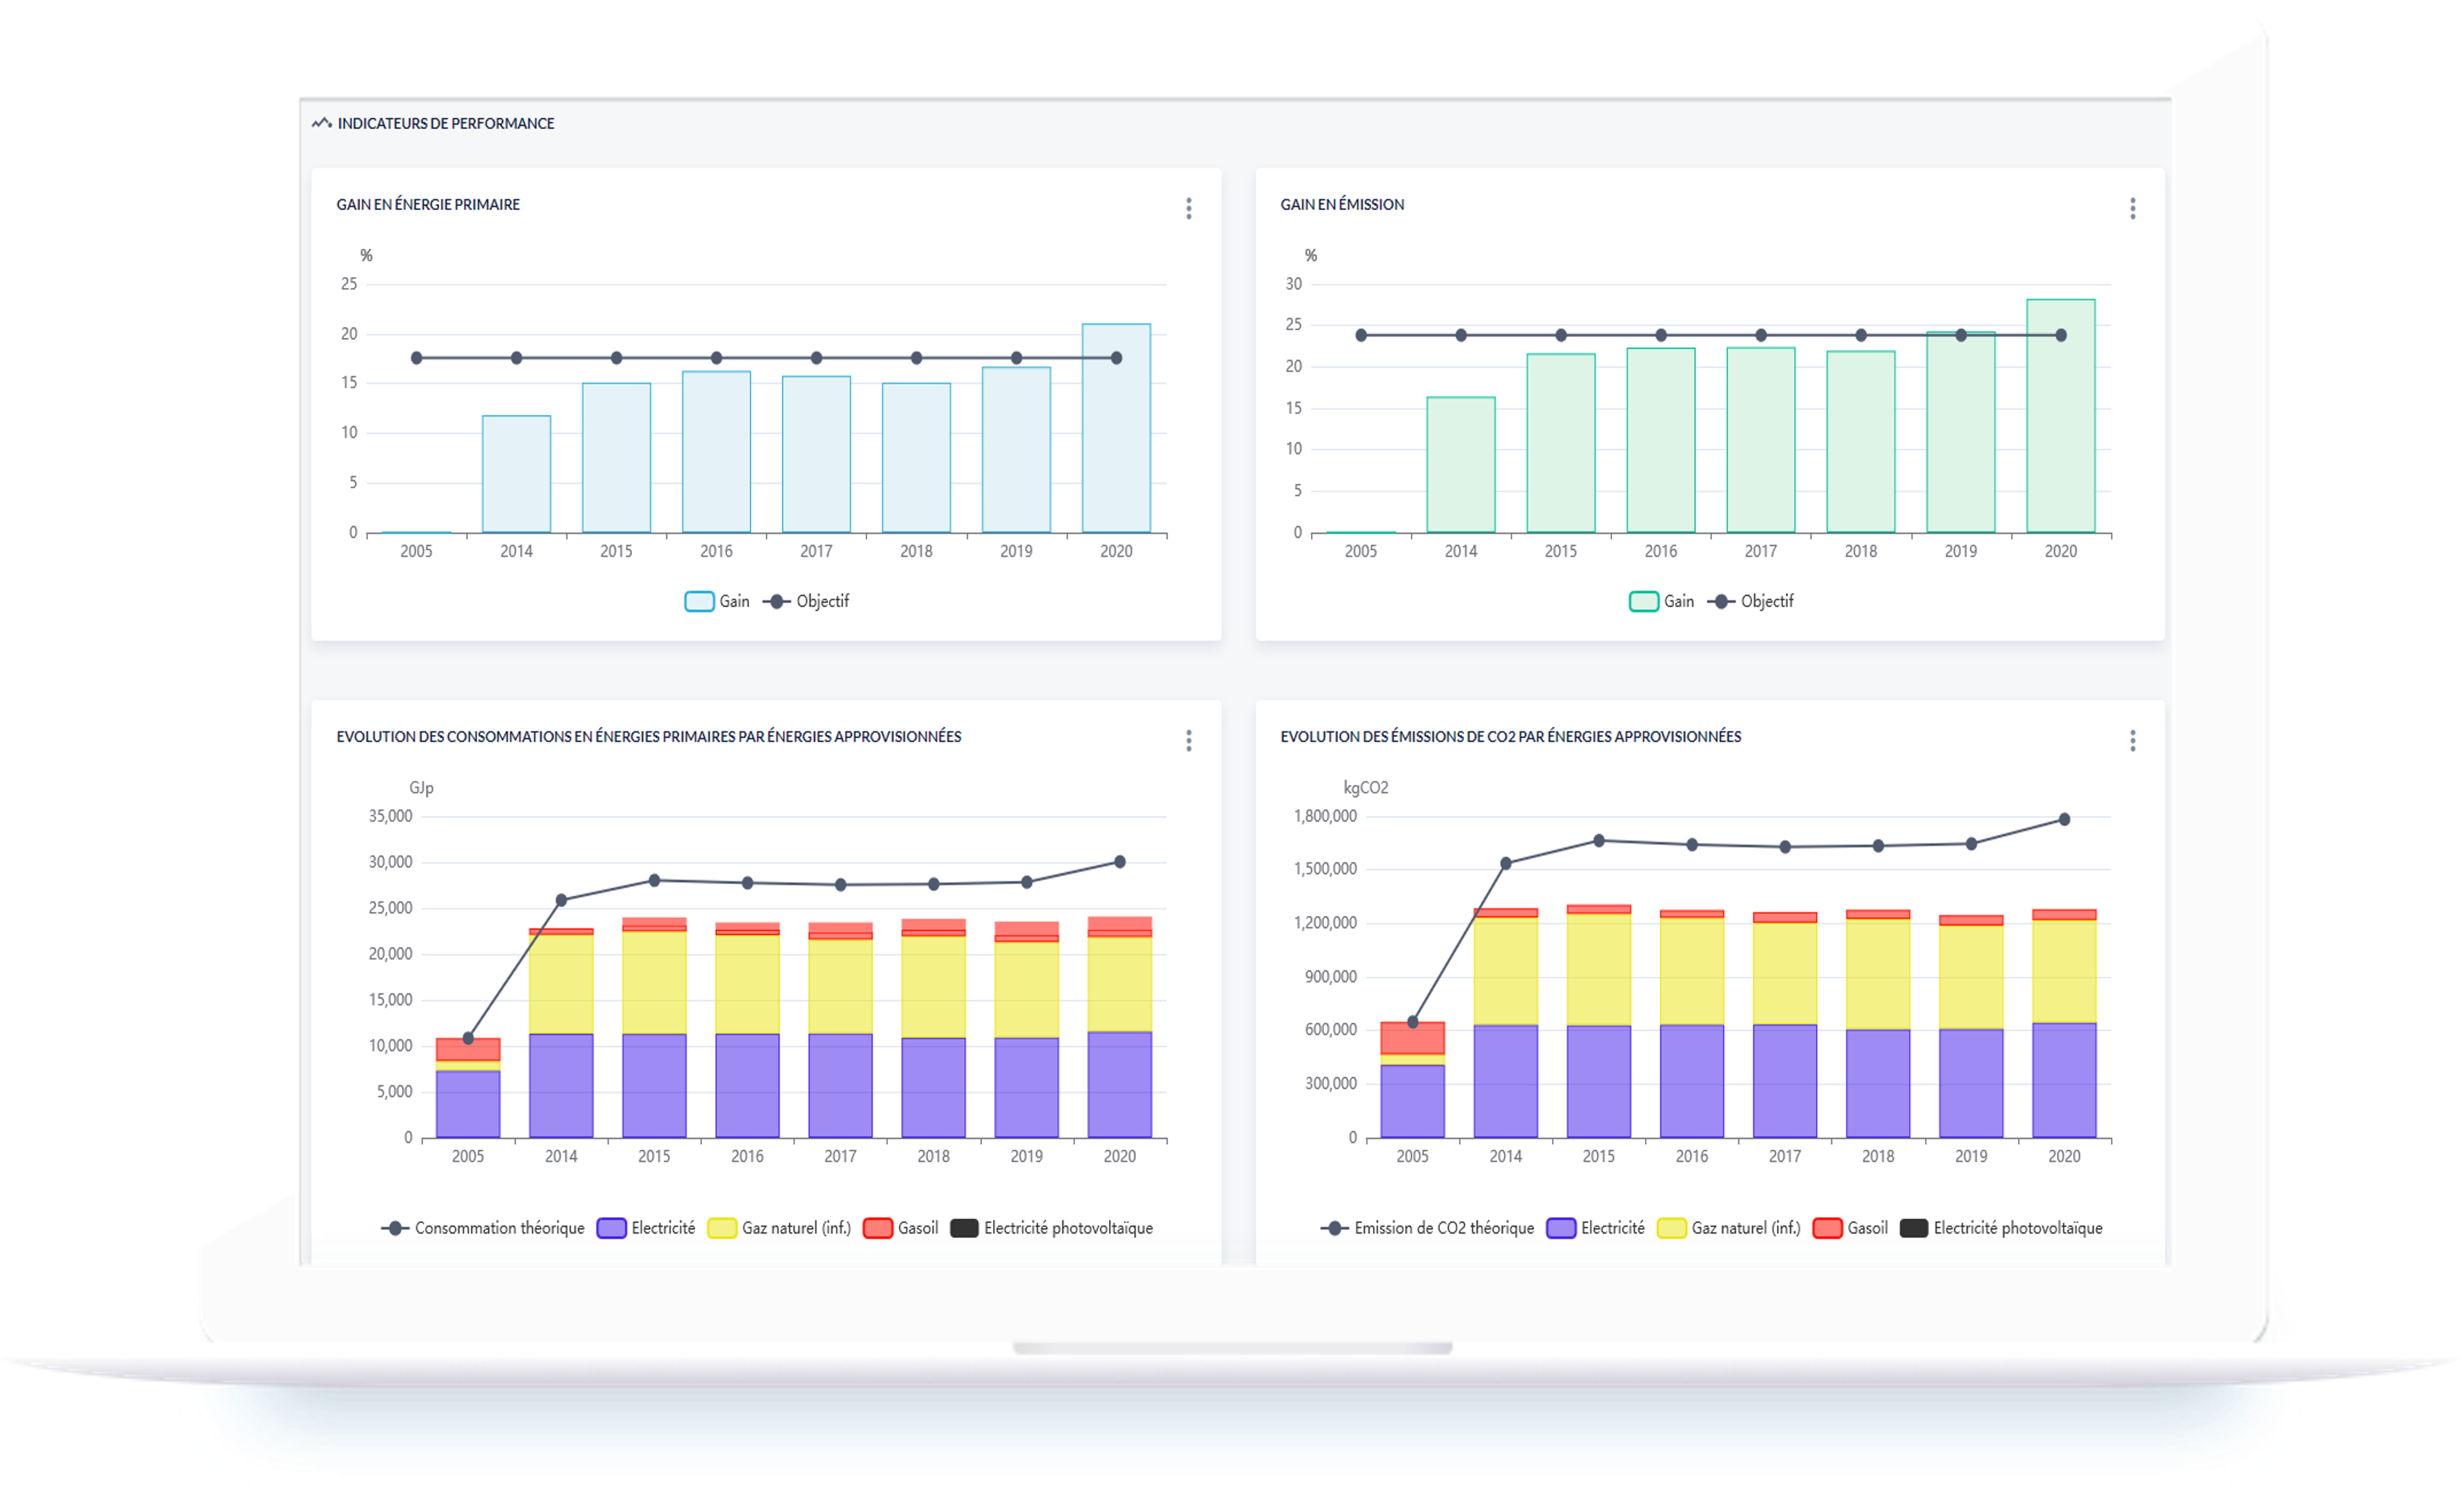Open the options menu of Gain en énergie primaire chart
Image resolution: width=2464 pixels, height=1503 pixels.
tap(1188, 208)
